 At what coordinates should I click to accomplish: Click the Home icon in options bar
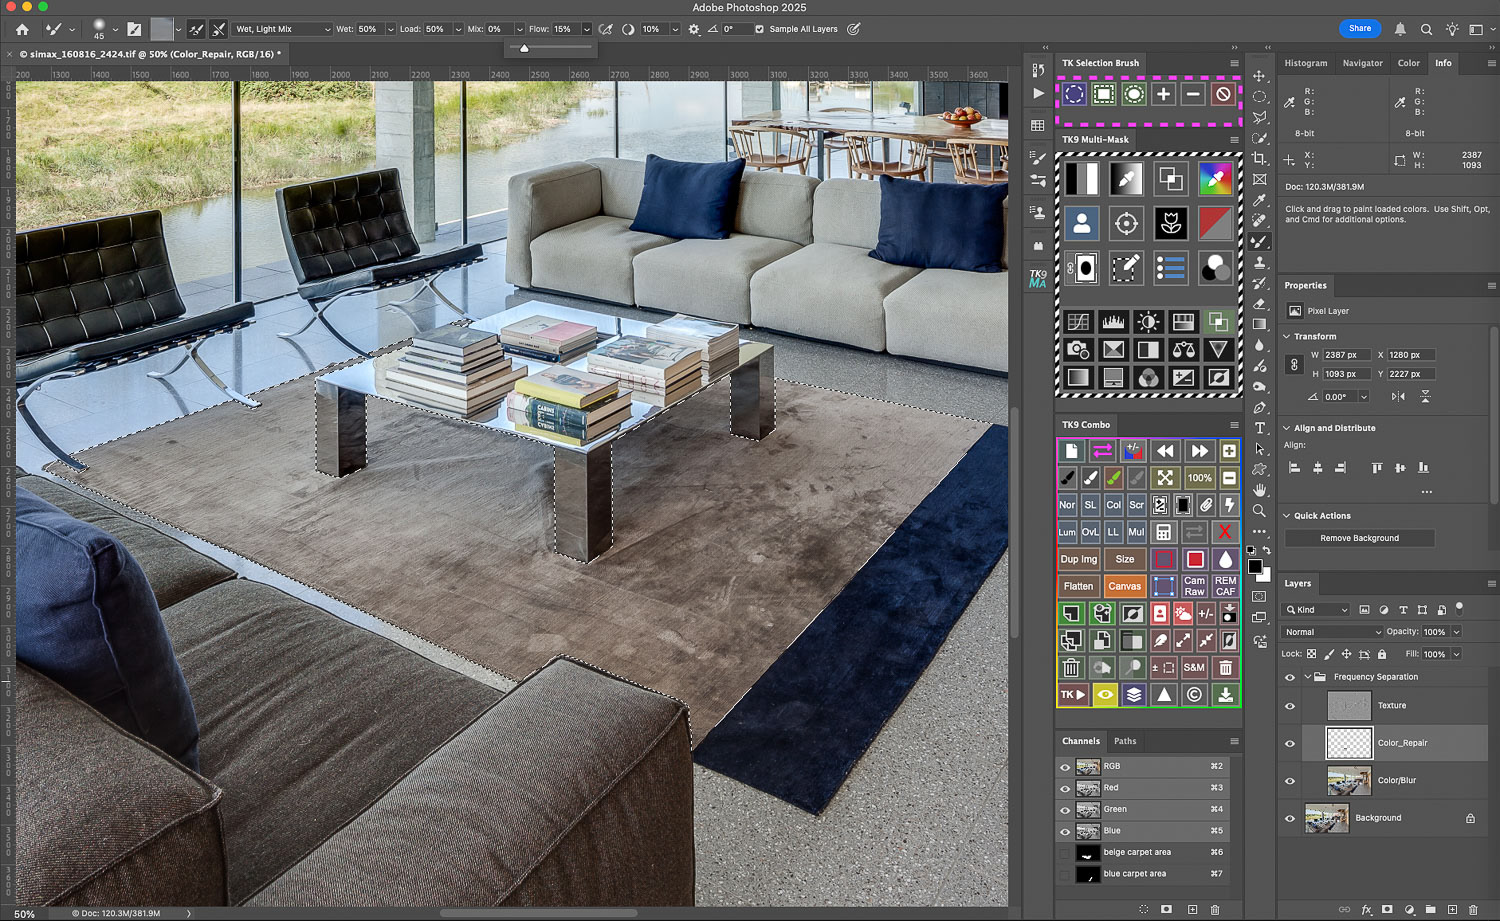(x=22, y=29)
